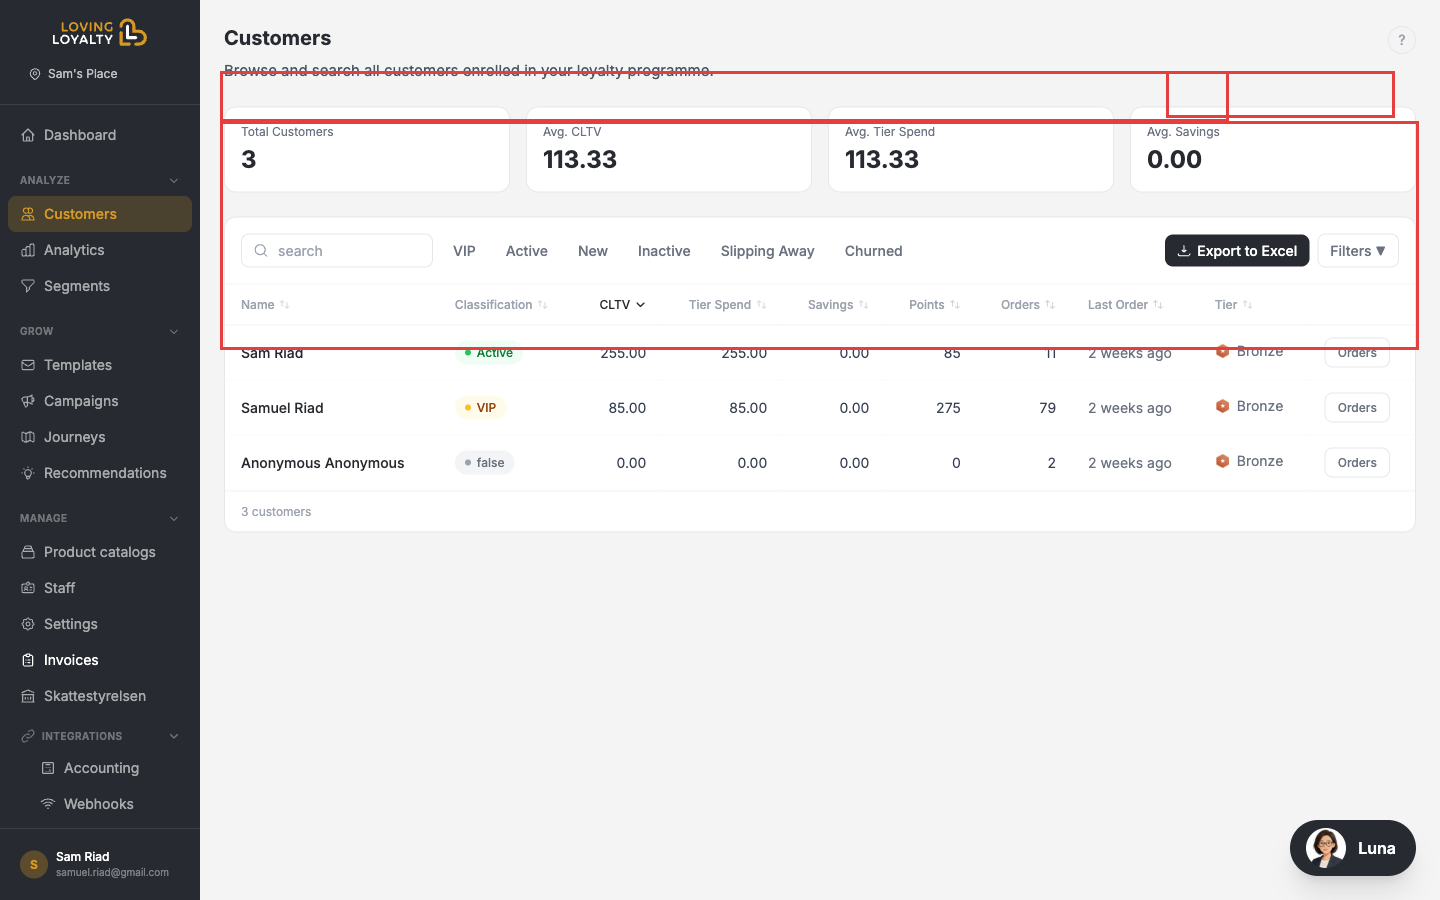Filter customers by New tab
The image size is (1440, 900).
point(593,251)
